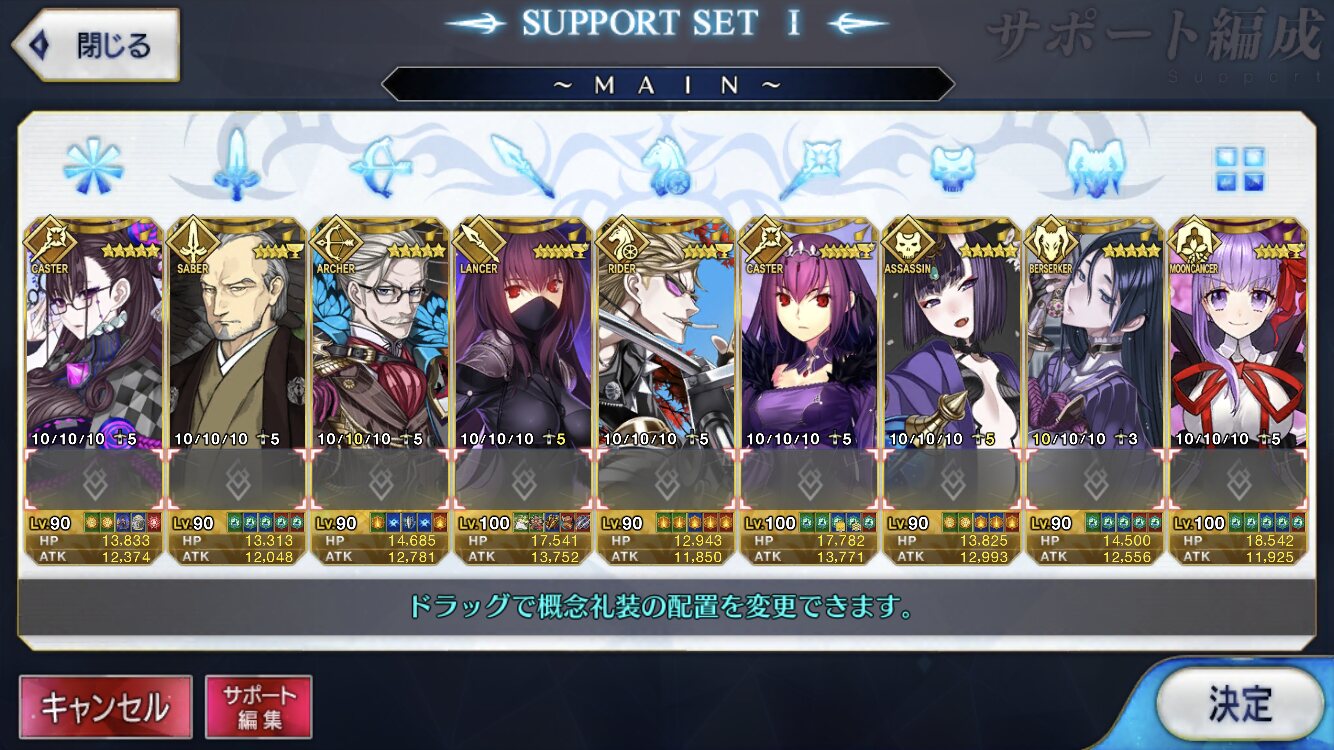This screenshot has height=750, width=1334.
Task: Select the Extra class four-squares icon
Action: coord(1240,169)
